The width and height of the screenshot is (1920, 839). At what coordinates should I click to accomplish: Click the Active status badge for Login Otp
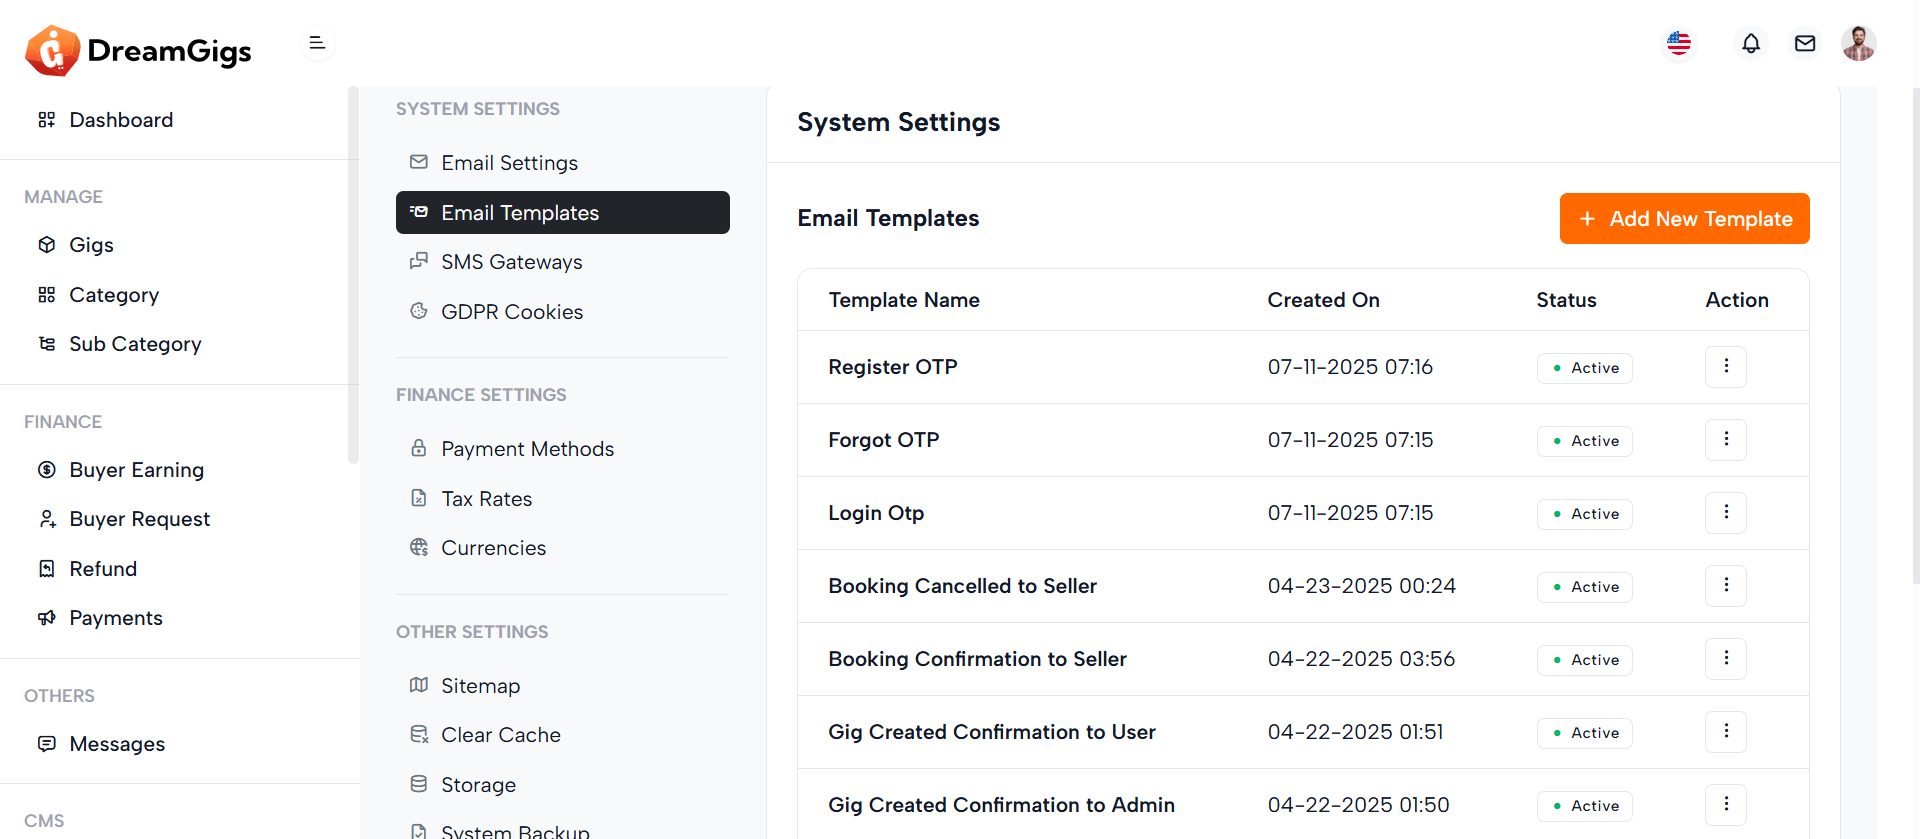pyautogui.click(x=1584, y=514)
